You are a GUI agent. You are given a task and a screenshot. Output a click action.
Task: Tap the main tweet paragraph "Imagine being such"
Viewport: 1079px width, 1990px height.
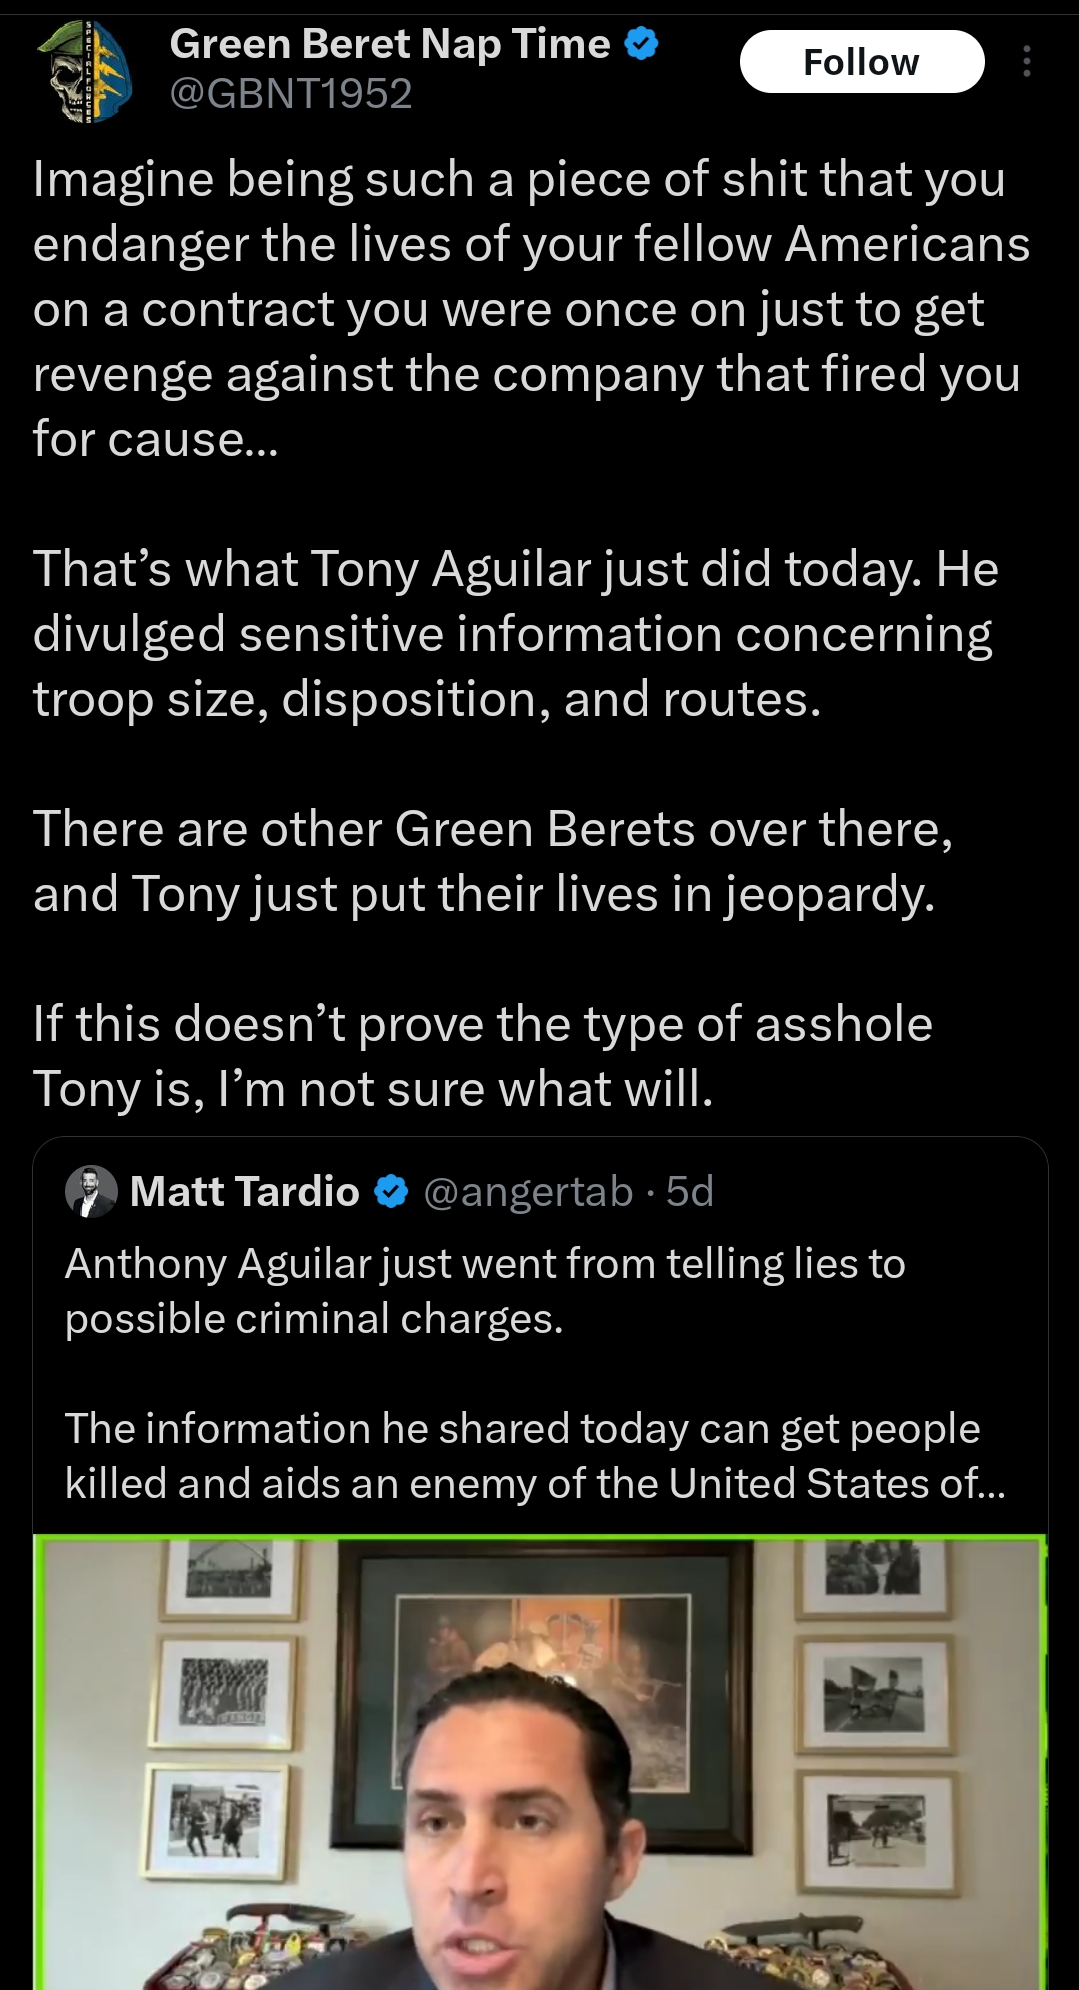click(x=531, y=309)
